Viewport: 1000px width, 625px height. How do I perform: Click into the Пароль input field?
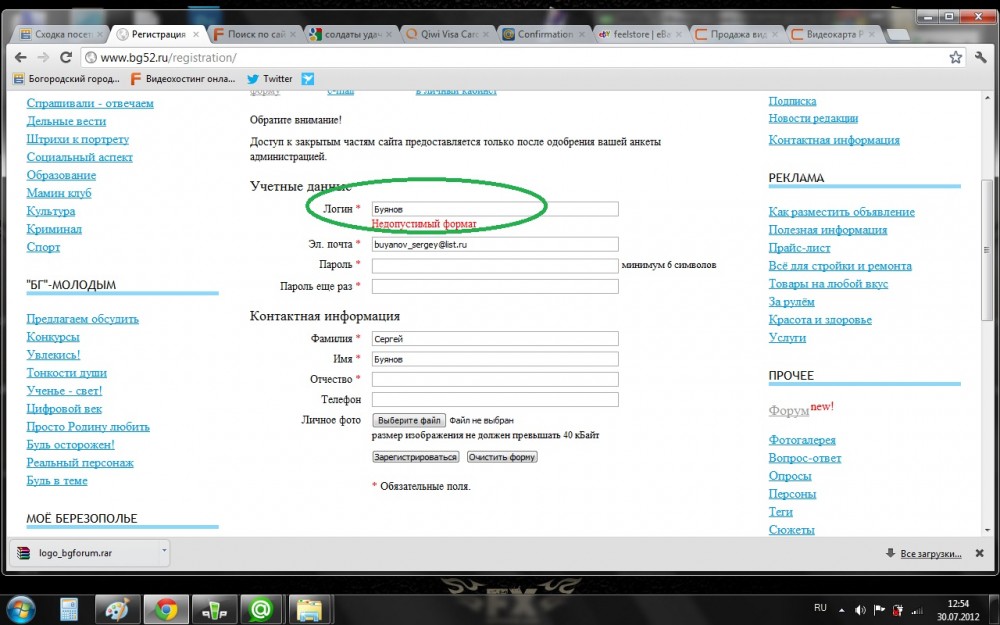(495, 266)
